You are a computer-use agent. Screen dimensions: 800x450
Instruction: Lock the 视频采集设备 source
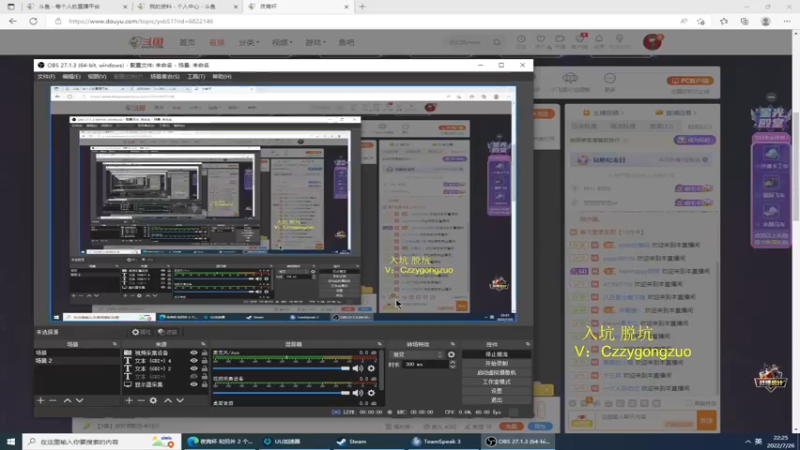tap(204, 353)
